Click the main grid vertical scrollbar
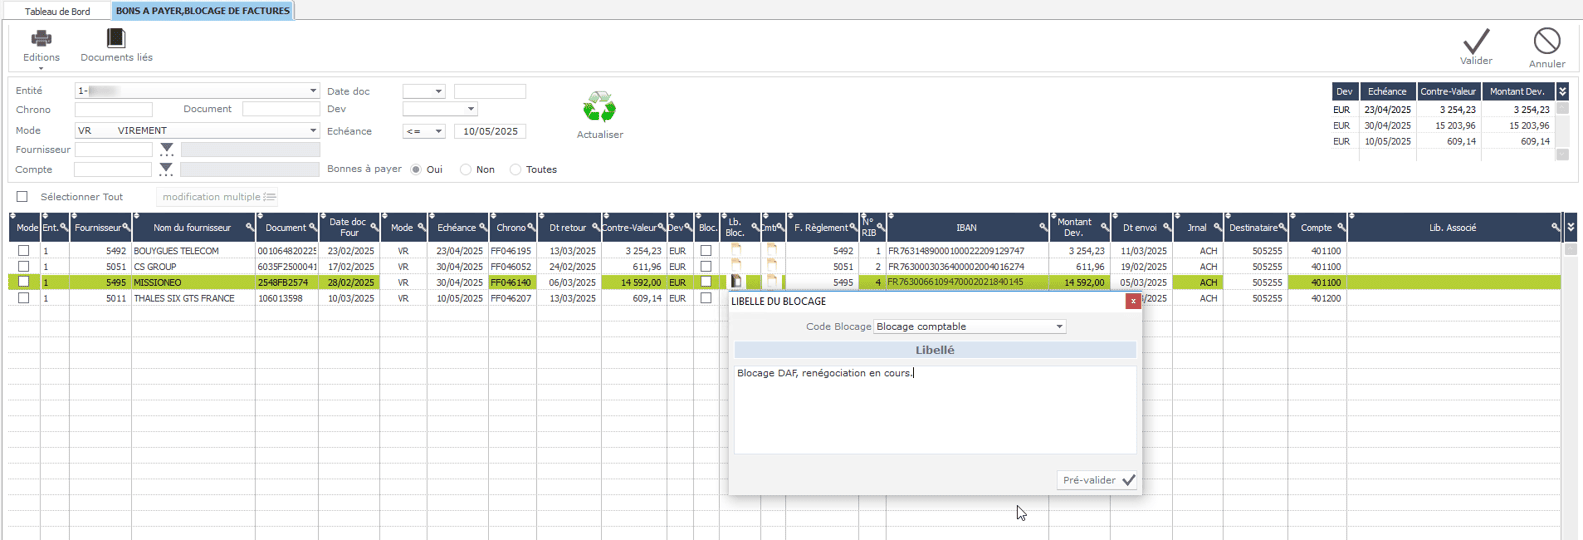This screenshot has width=1583, height=540. (1571, 390)
